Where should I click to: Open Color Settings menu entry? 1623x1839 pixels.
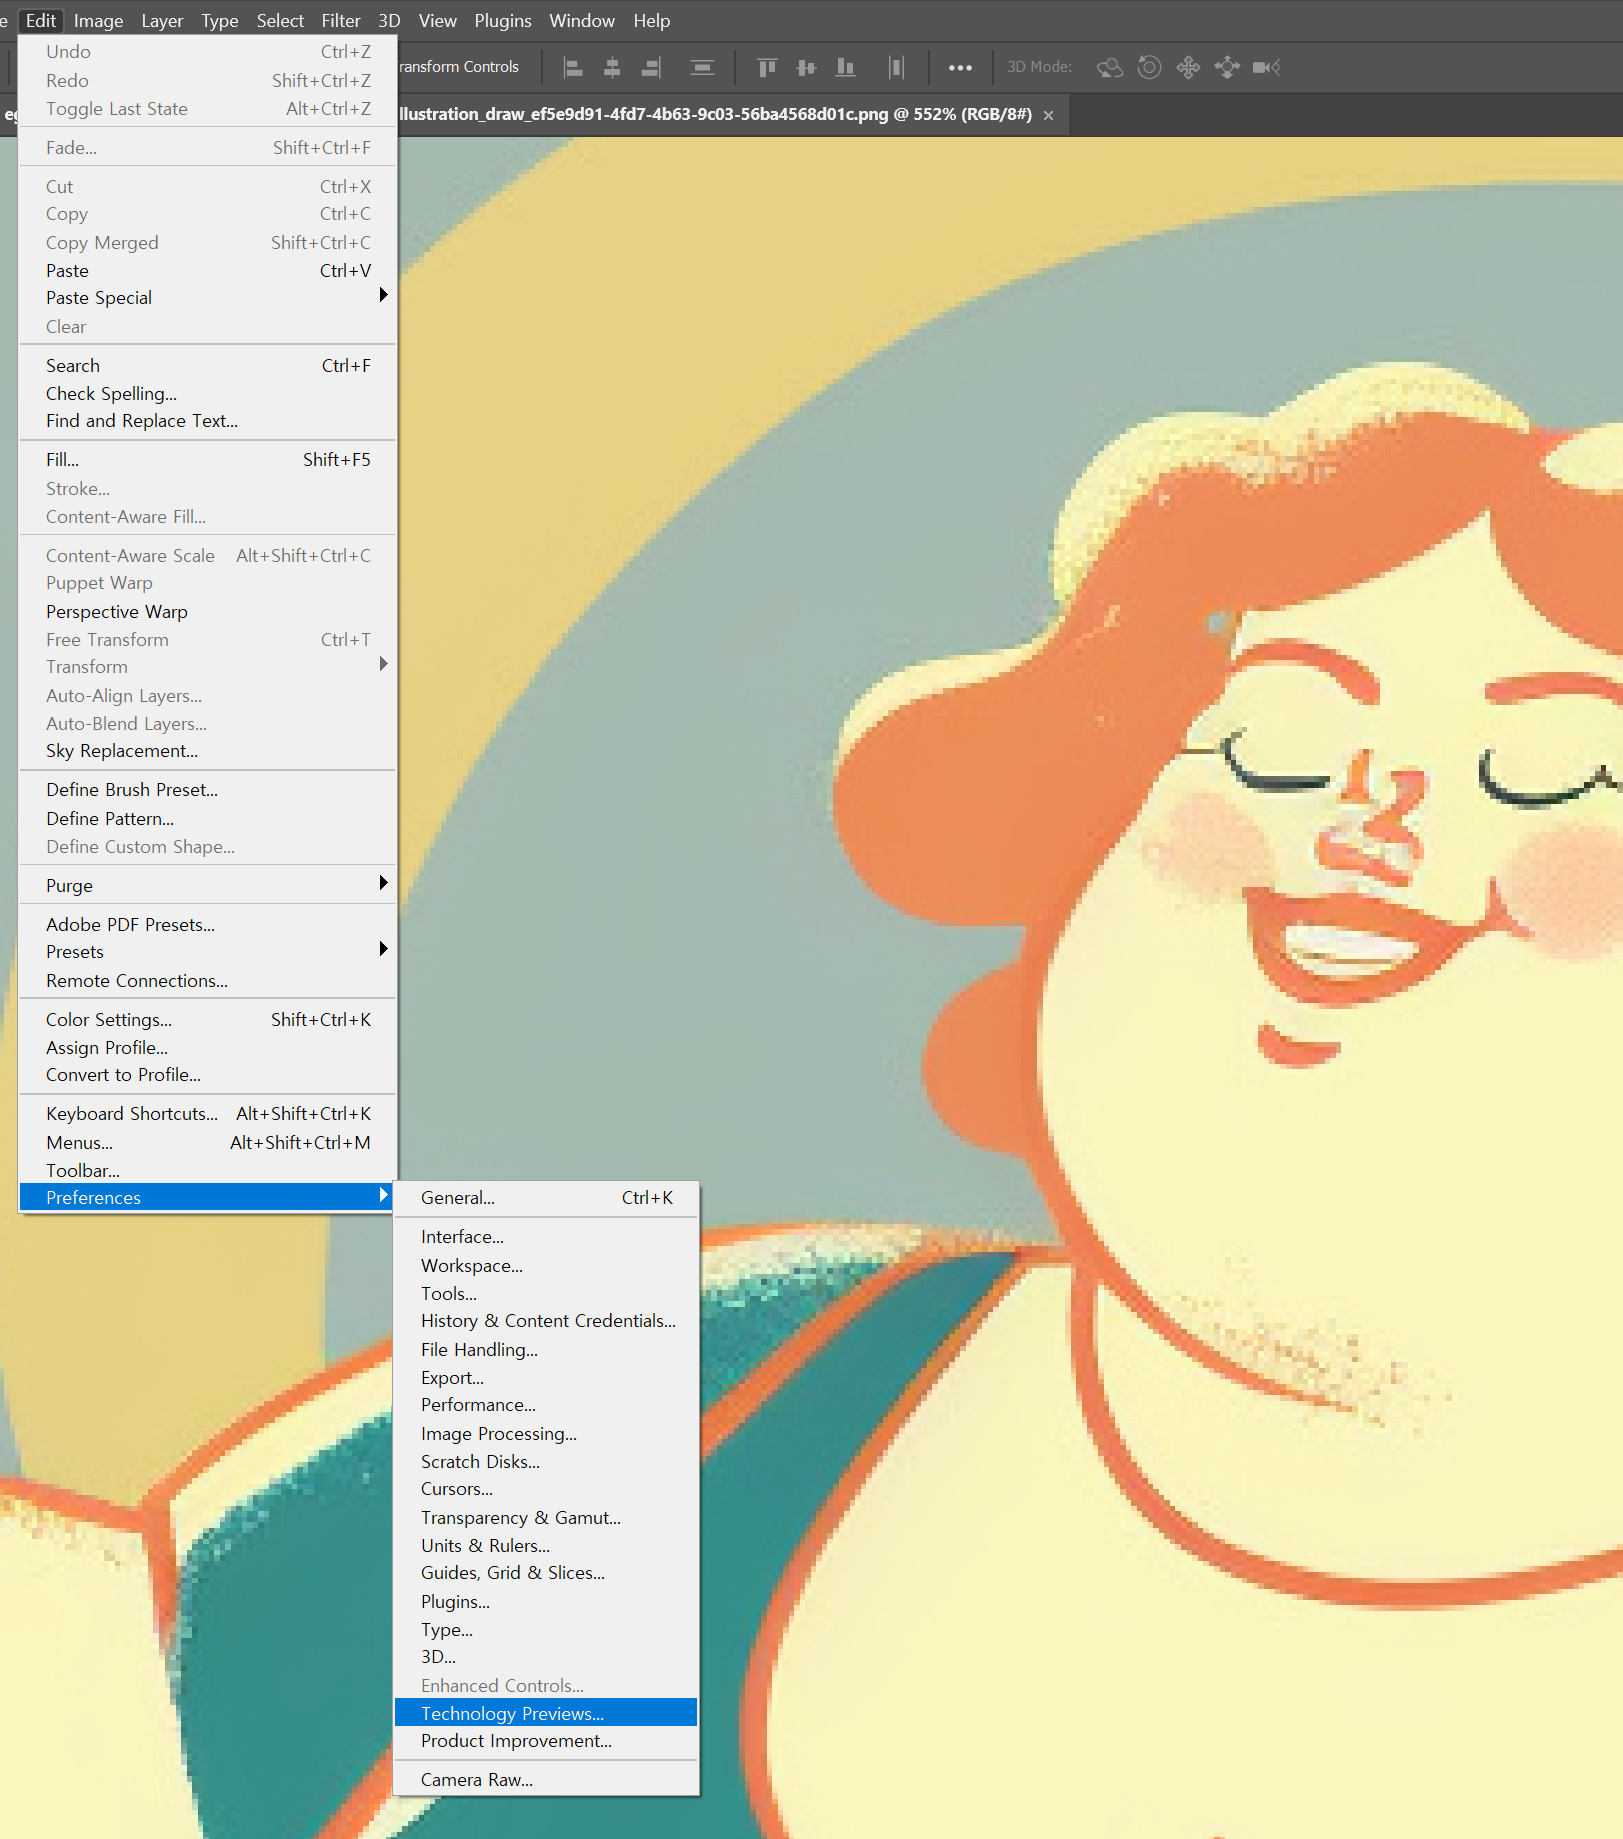[208, 1020]
